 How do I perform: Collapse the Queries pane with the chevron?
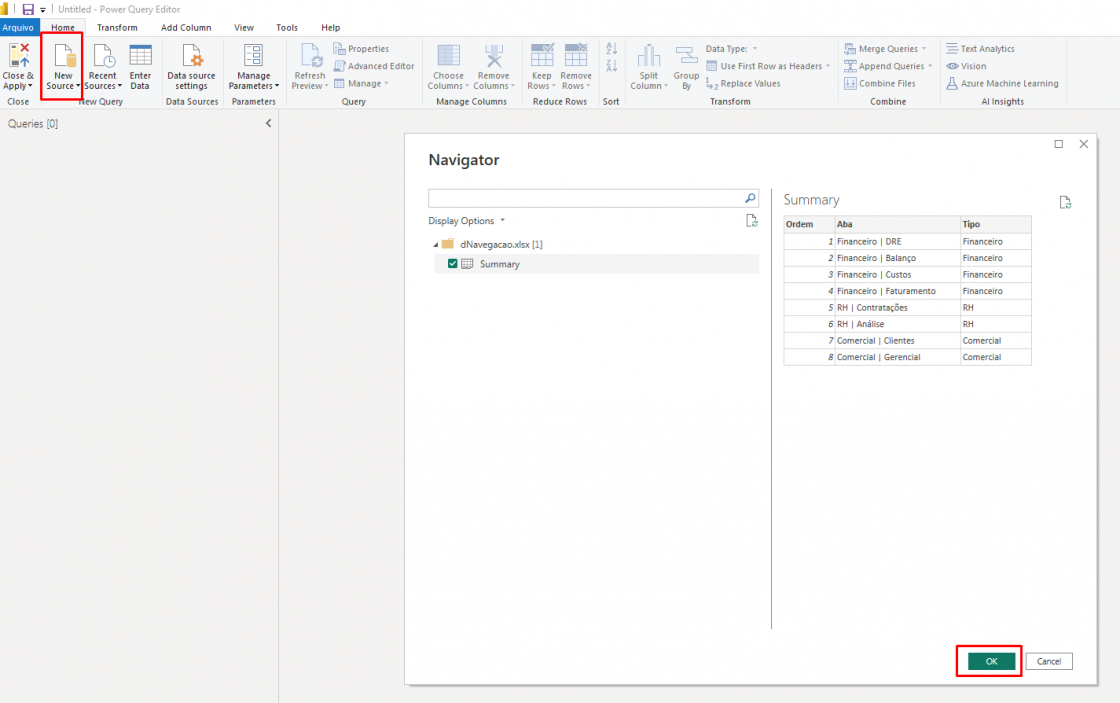[x=268, y=123]
